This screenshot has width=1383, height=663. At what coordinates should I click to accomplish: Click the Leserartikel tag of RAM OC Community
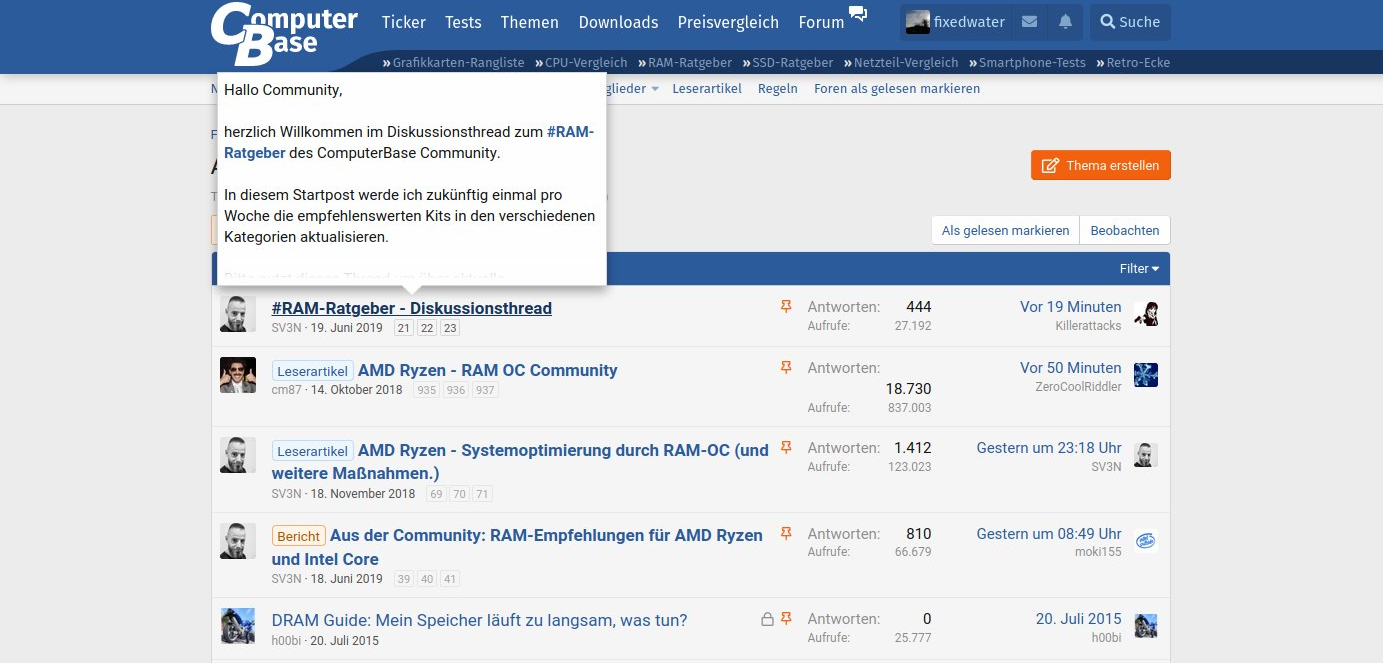tap(313, 370)
